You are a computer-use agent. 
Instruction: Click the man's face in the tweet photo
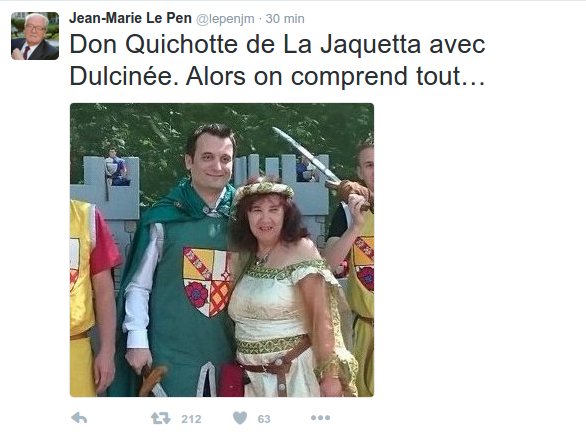pos(210,157)
